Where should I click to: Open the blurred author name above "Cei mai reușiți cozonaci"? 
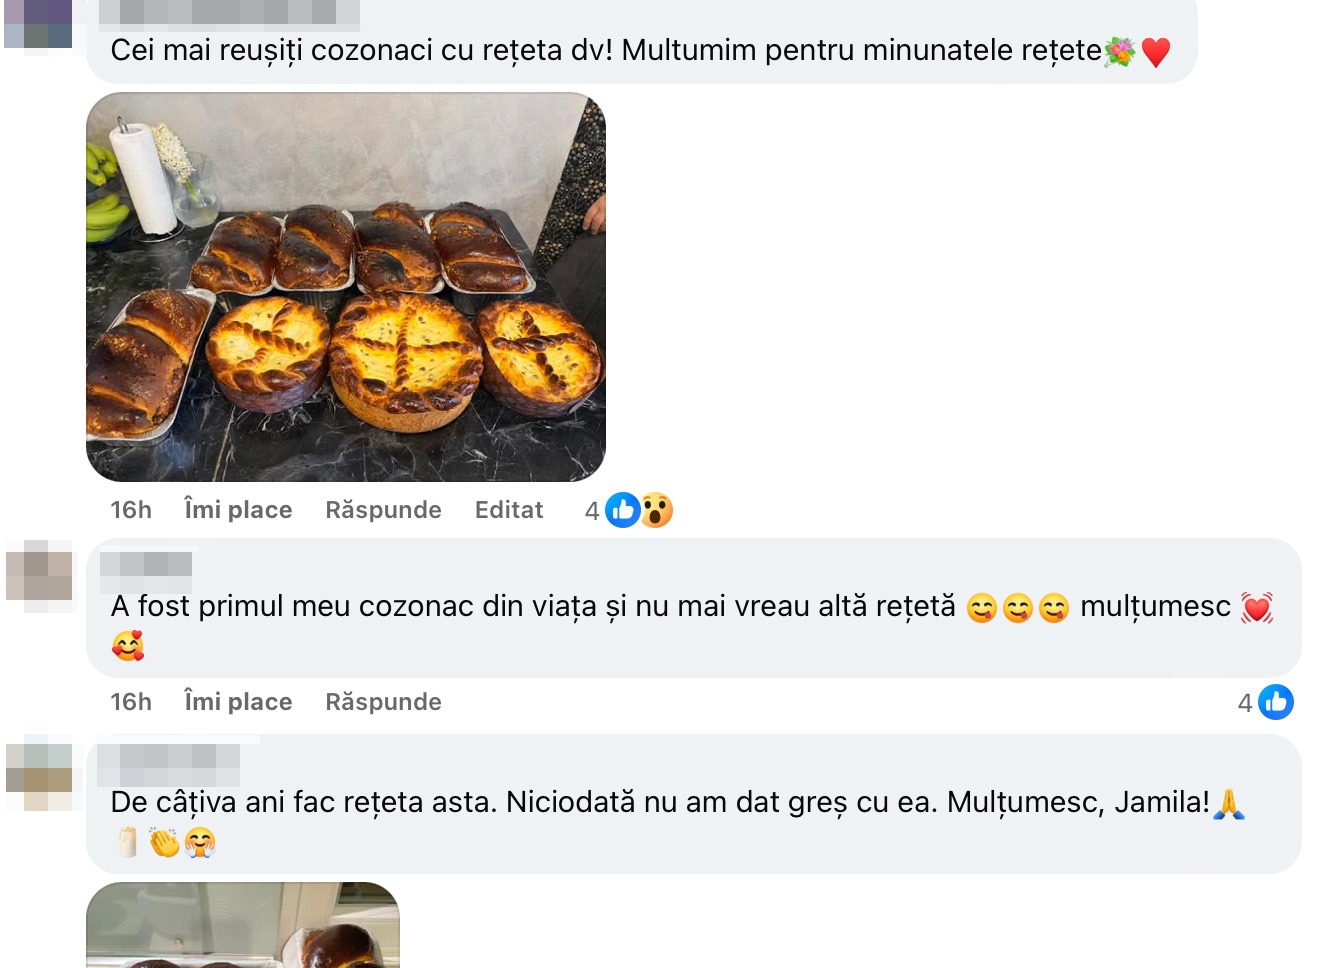[x=229, y=14]
